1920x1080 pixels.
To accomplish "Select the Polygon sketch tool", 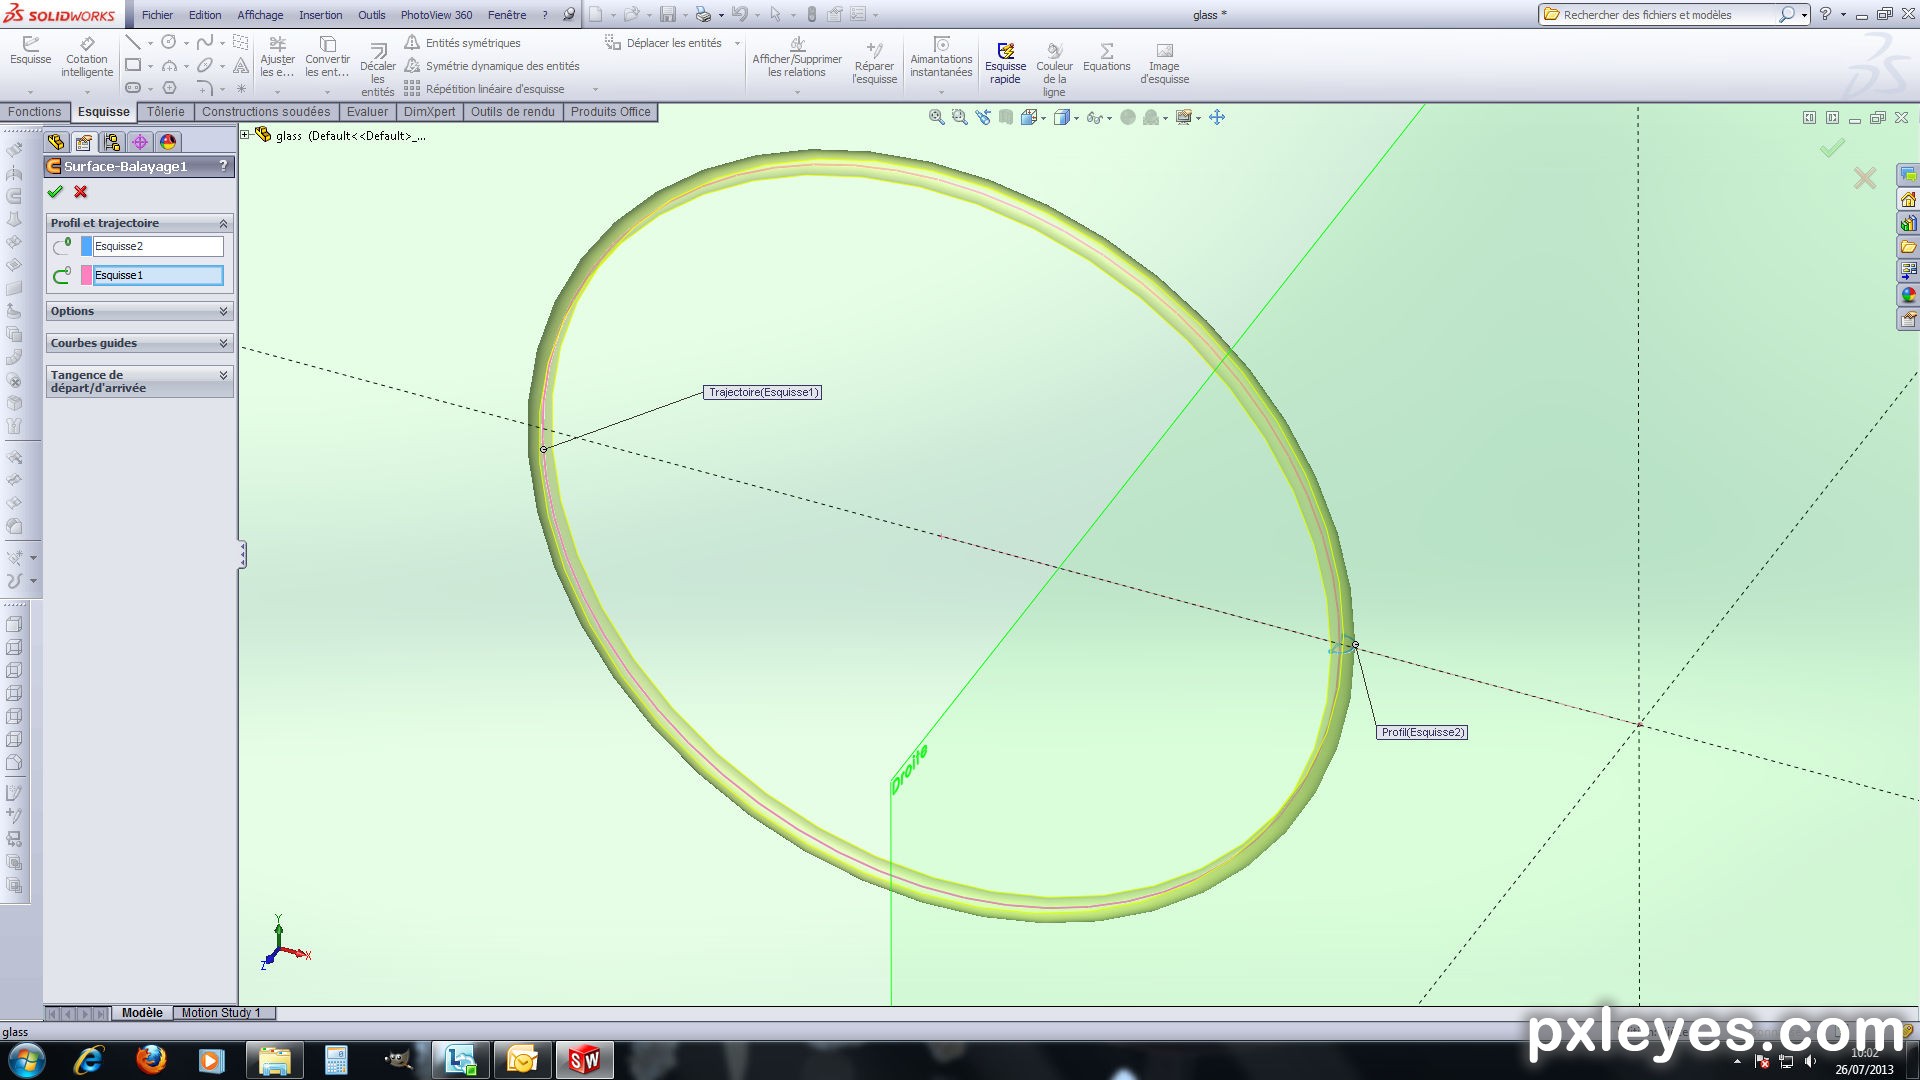I will pyautogui.click(x=169, y=88).
